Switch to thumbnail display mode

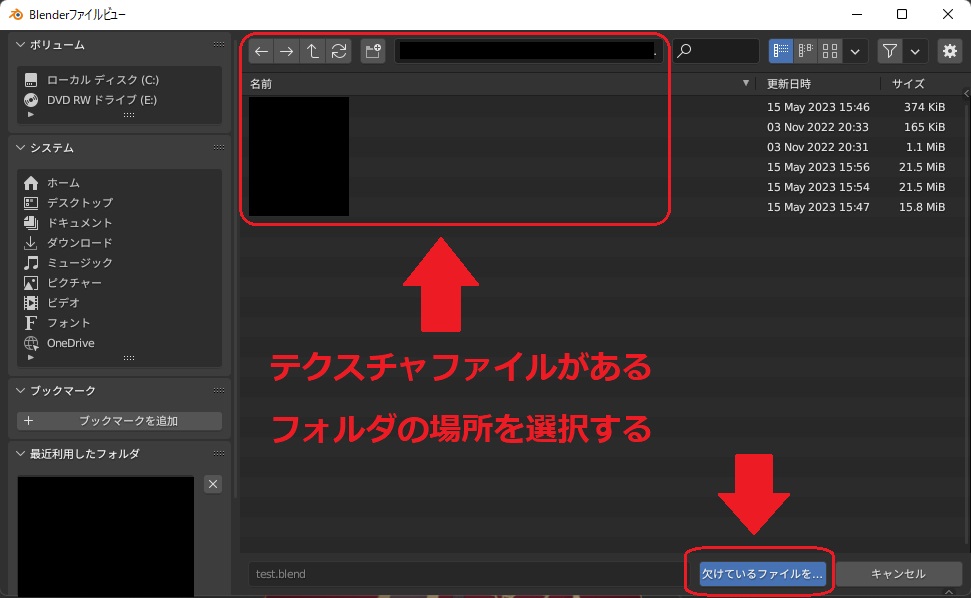pyautogui.click(x=830, y=51)
